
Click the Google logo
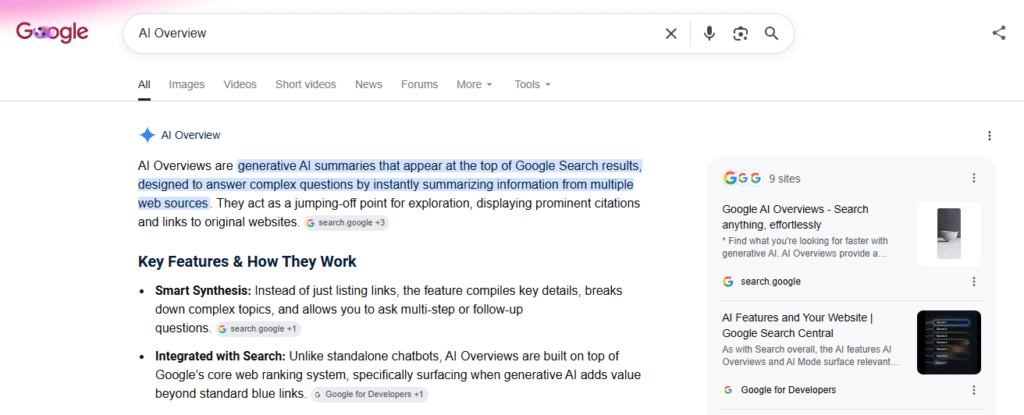[52, 32]
